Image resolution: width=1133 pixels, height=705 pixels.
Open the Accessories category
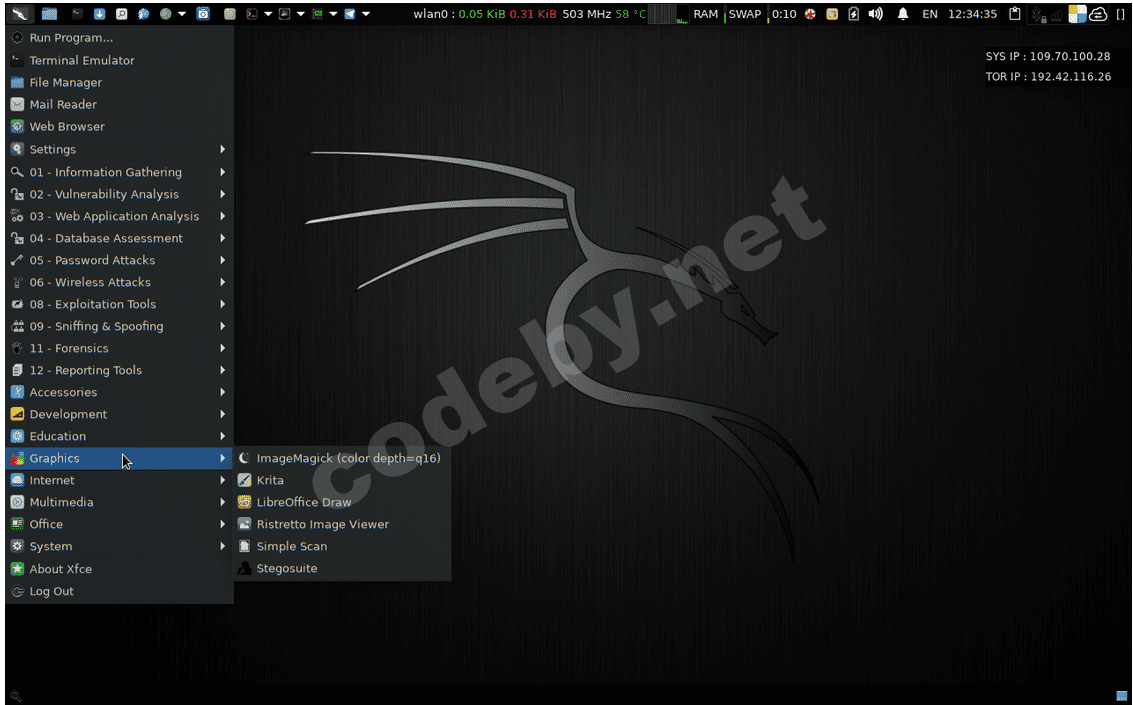(x=119, y=392)
